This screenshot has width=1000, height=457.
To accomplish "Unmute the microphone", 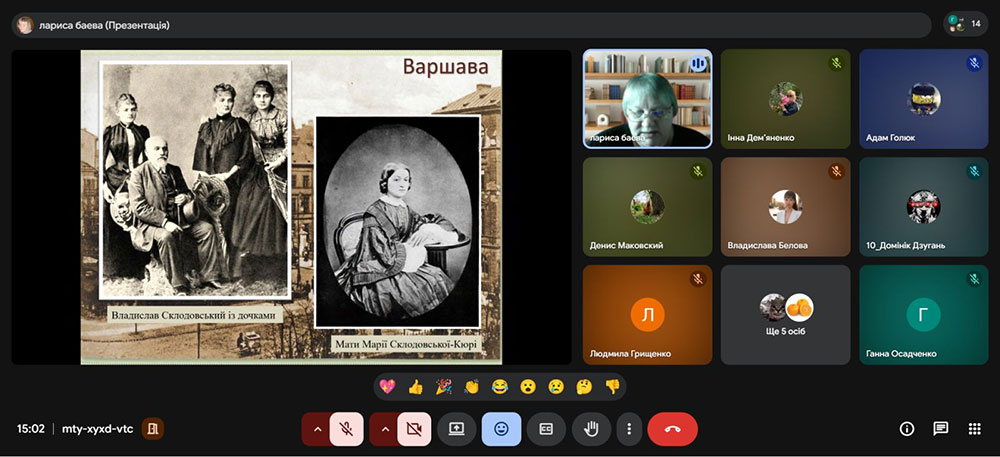I will [347, 429].
